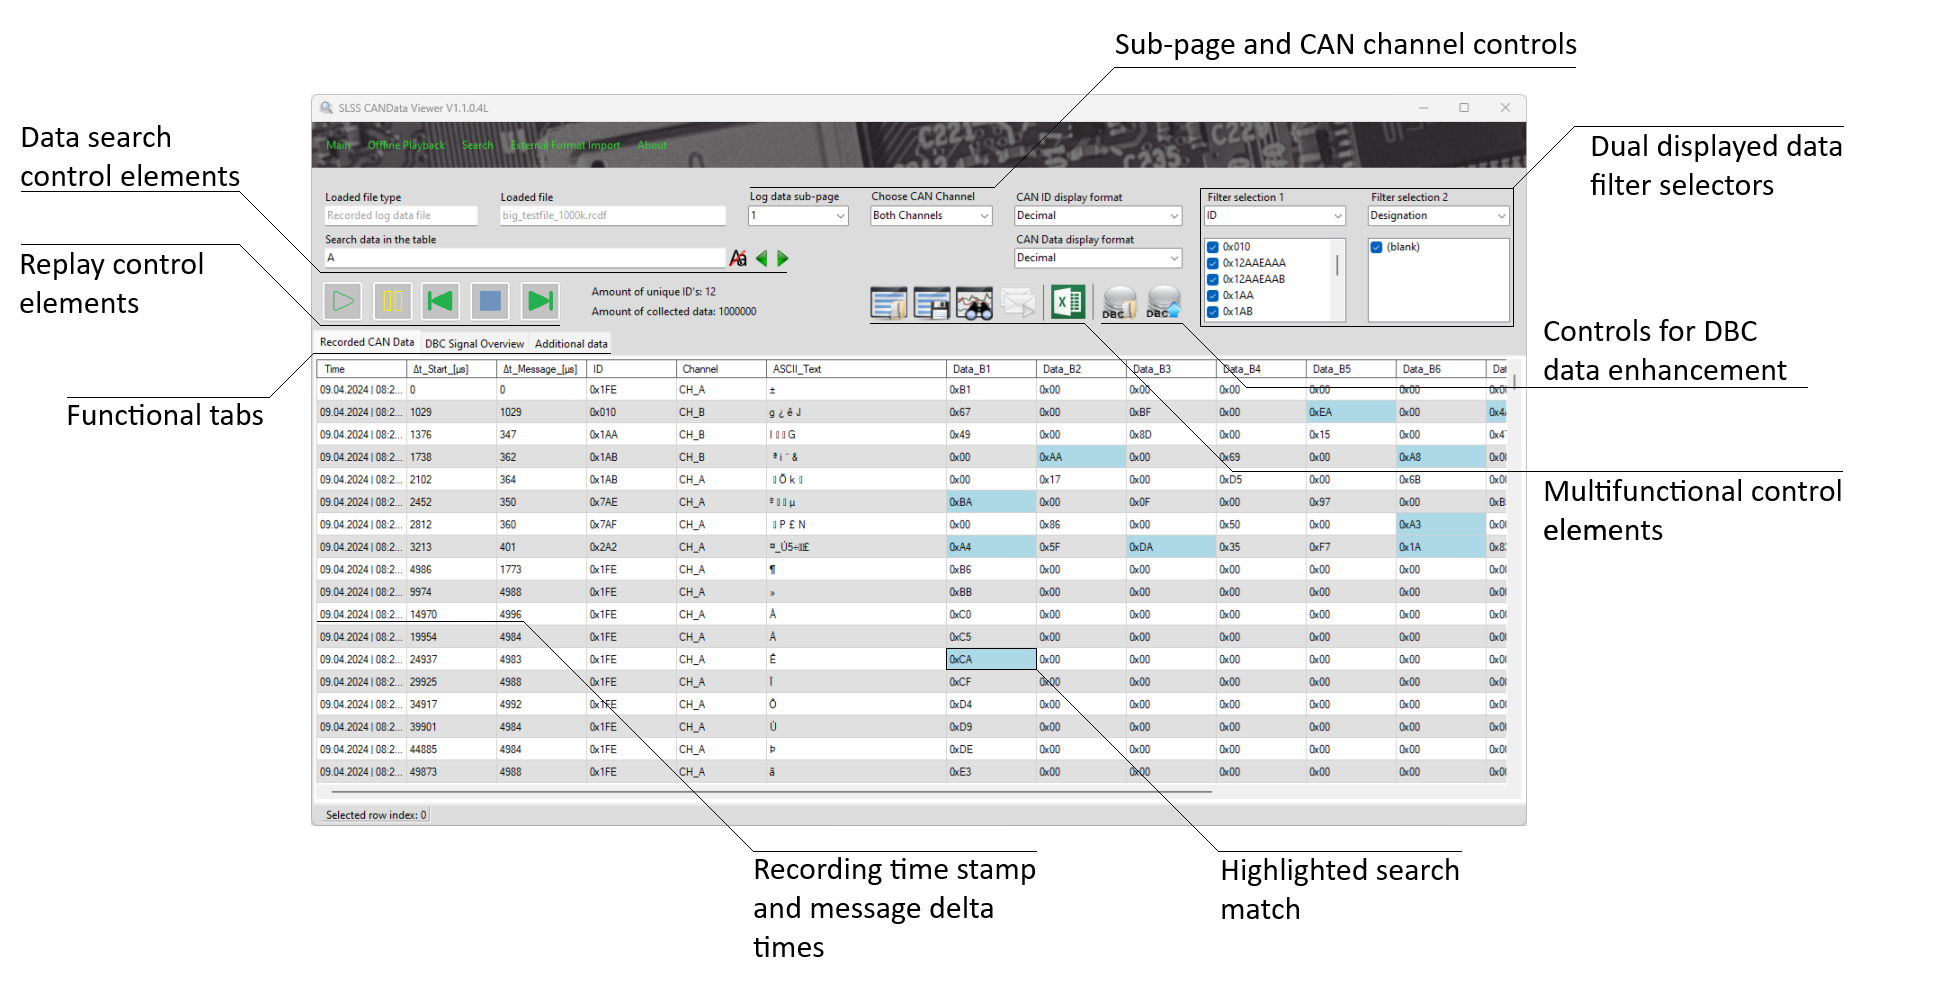Click the Data_B1 column header

tap(991, 369)
